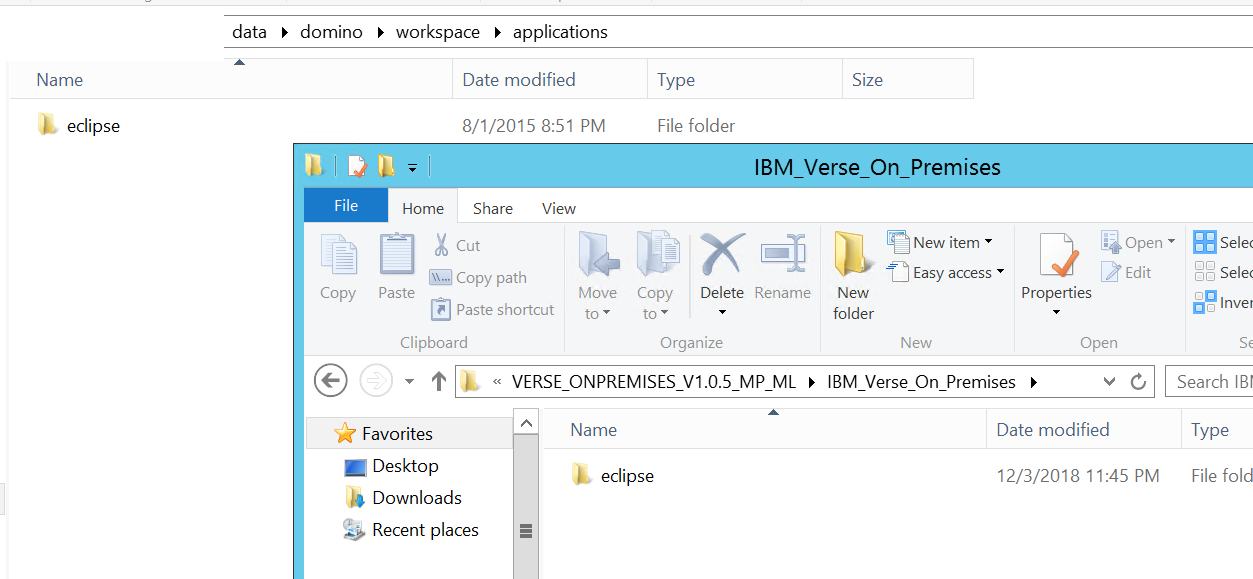The width and height of the screenshot is (1253, 579).
Task: Click the folder system icon in title bar
Action: coord(314,165)
